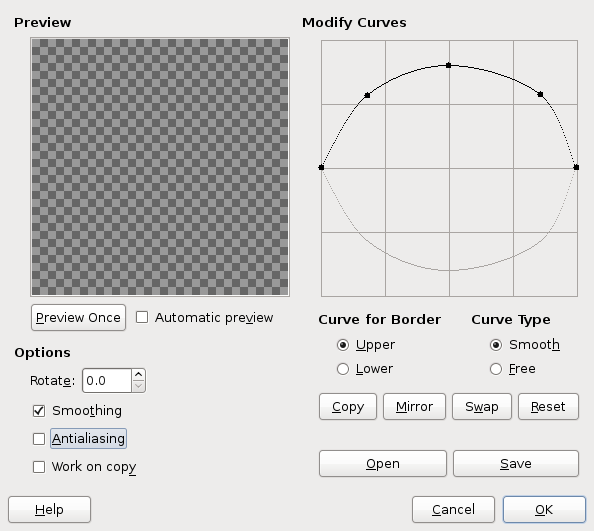The image size is (594, 531).
Task: Swap the upper and lower curves
Action: 482,407
